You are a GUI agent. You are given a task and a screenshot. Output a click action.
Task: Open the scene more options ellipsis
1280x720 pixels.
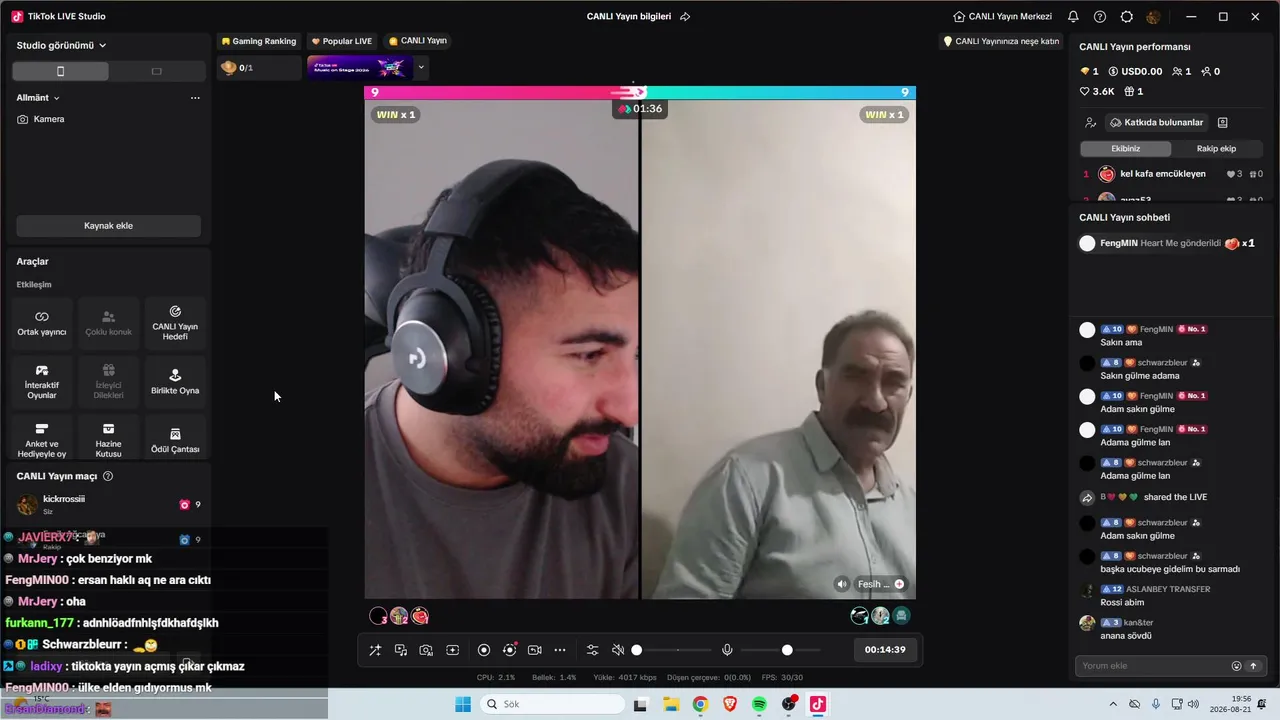click(x=195, y=98)
